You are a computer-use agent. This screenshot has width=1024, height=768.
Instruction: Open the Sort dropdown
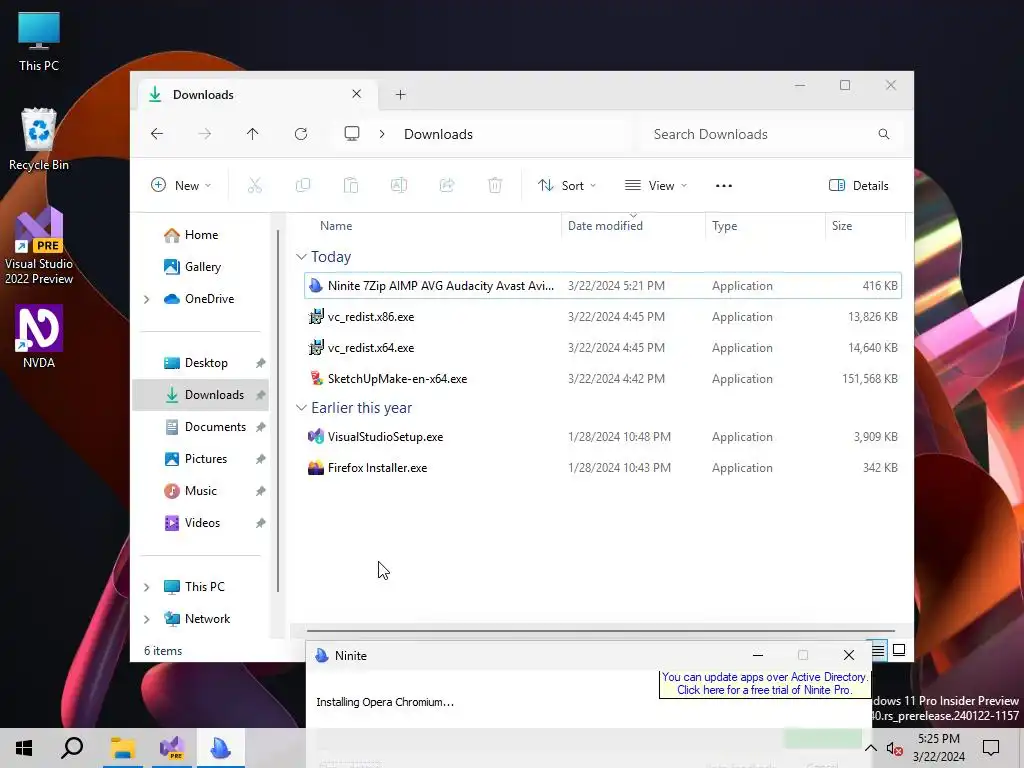(567, 185)
